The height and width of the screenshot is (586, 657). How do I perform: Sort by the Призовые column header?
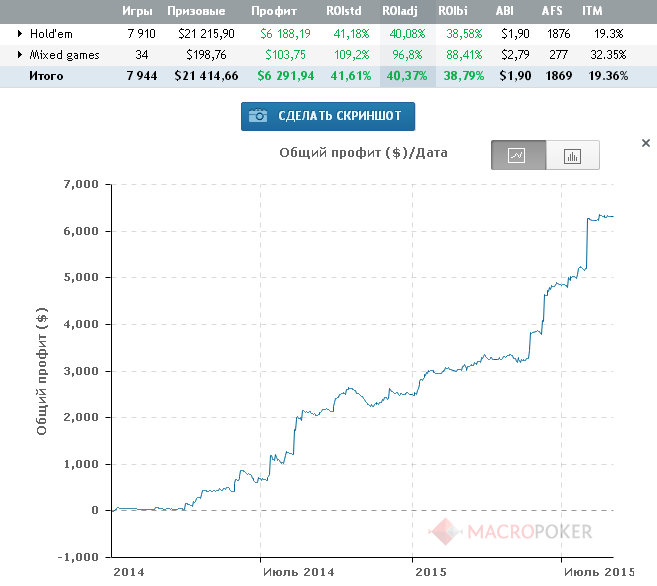(196, 11)
